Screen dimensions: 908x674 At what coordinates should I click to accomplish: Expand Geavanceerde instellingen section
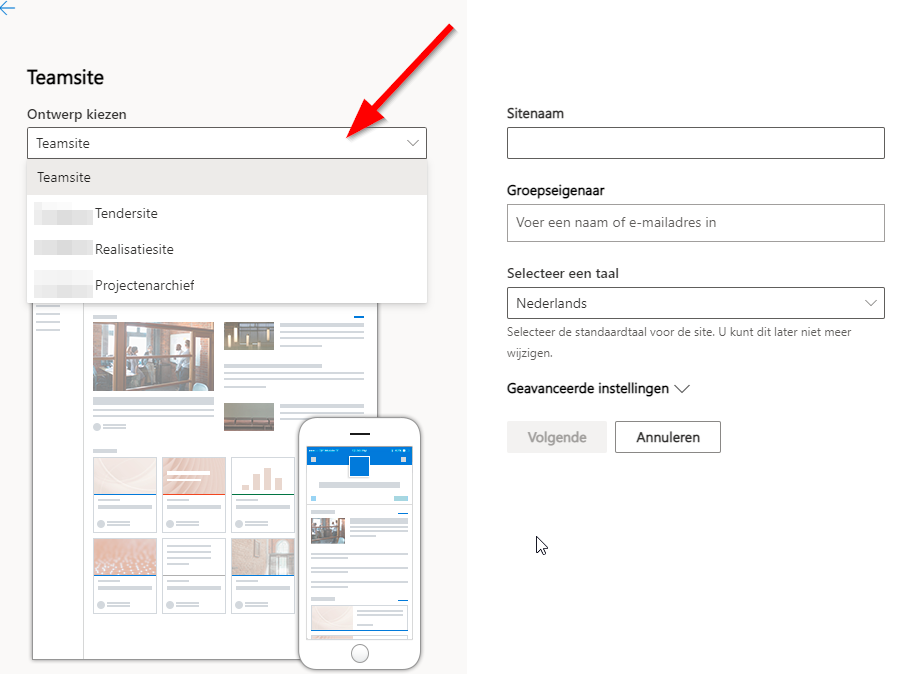[x=598, y=389]
